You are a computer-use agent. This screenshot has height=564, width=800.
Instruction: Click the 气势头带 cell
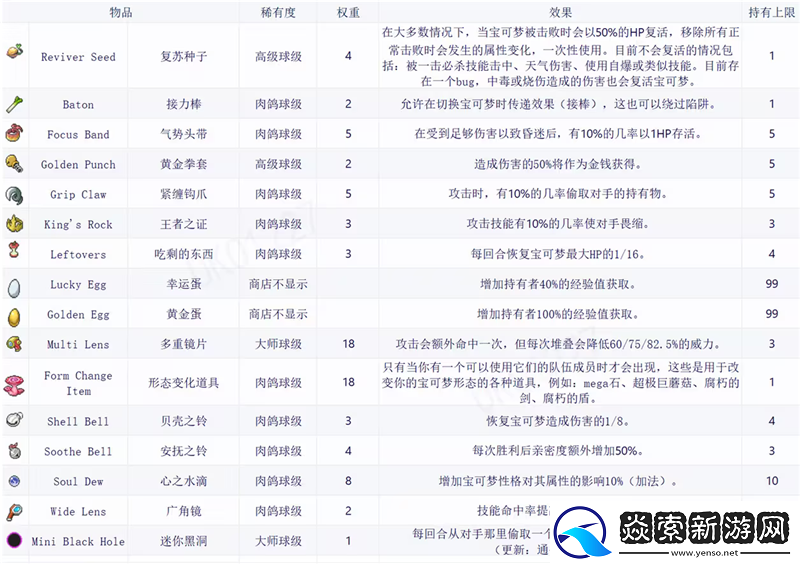click(184, 134)
